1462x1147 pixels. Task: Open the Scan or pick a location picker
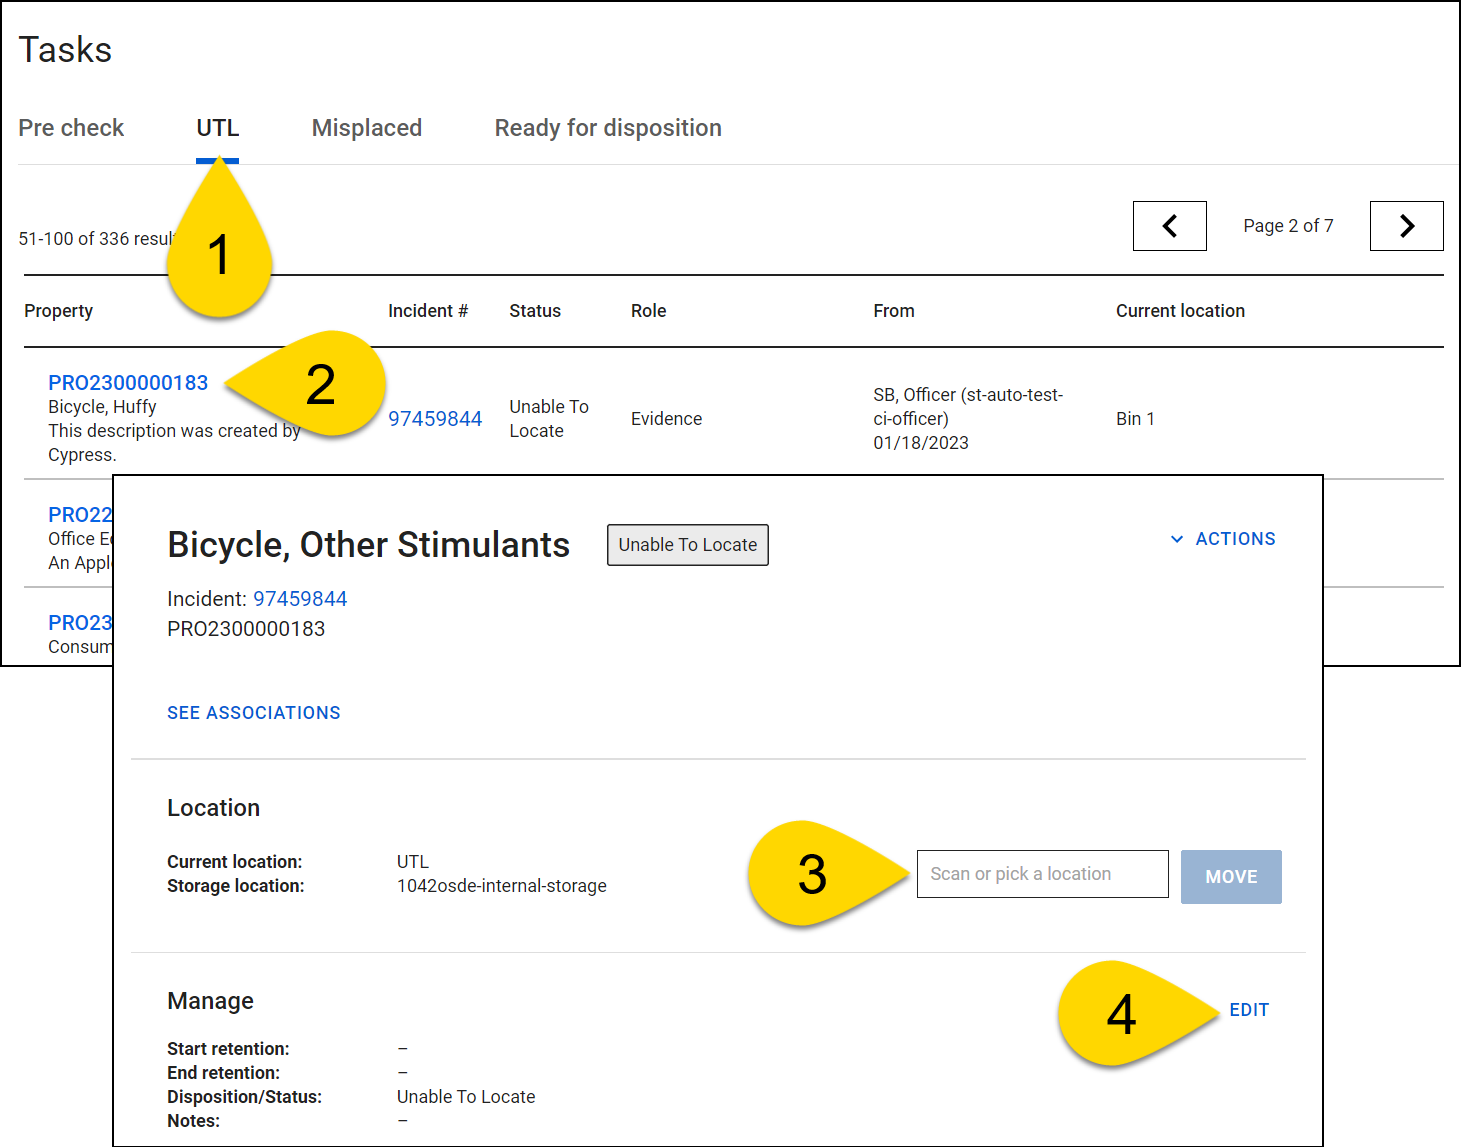coord(1042,874)
